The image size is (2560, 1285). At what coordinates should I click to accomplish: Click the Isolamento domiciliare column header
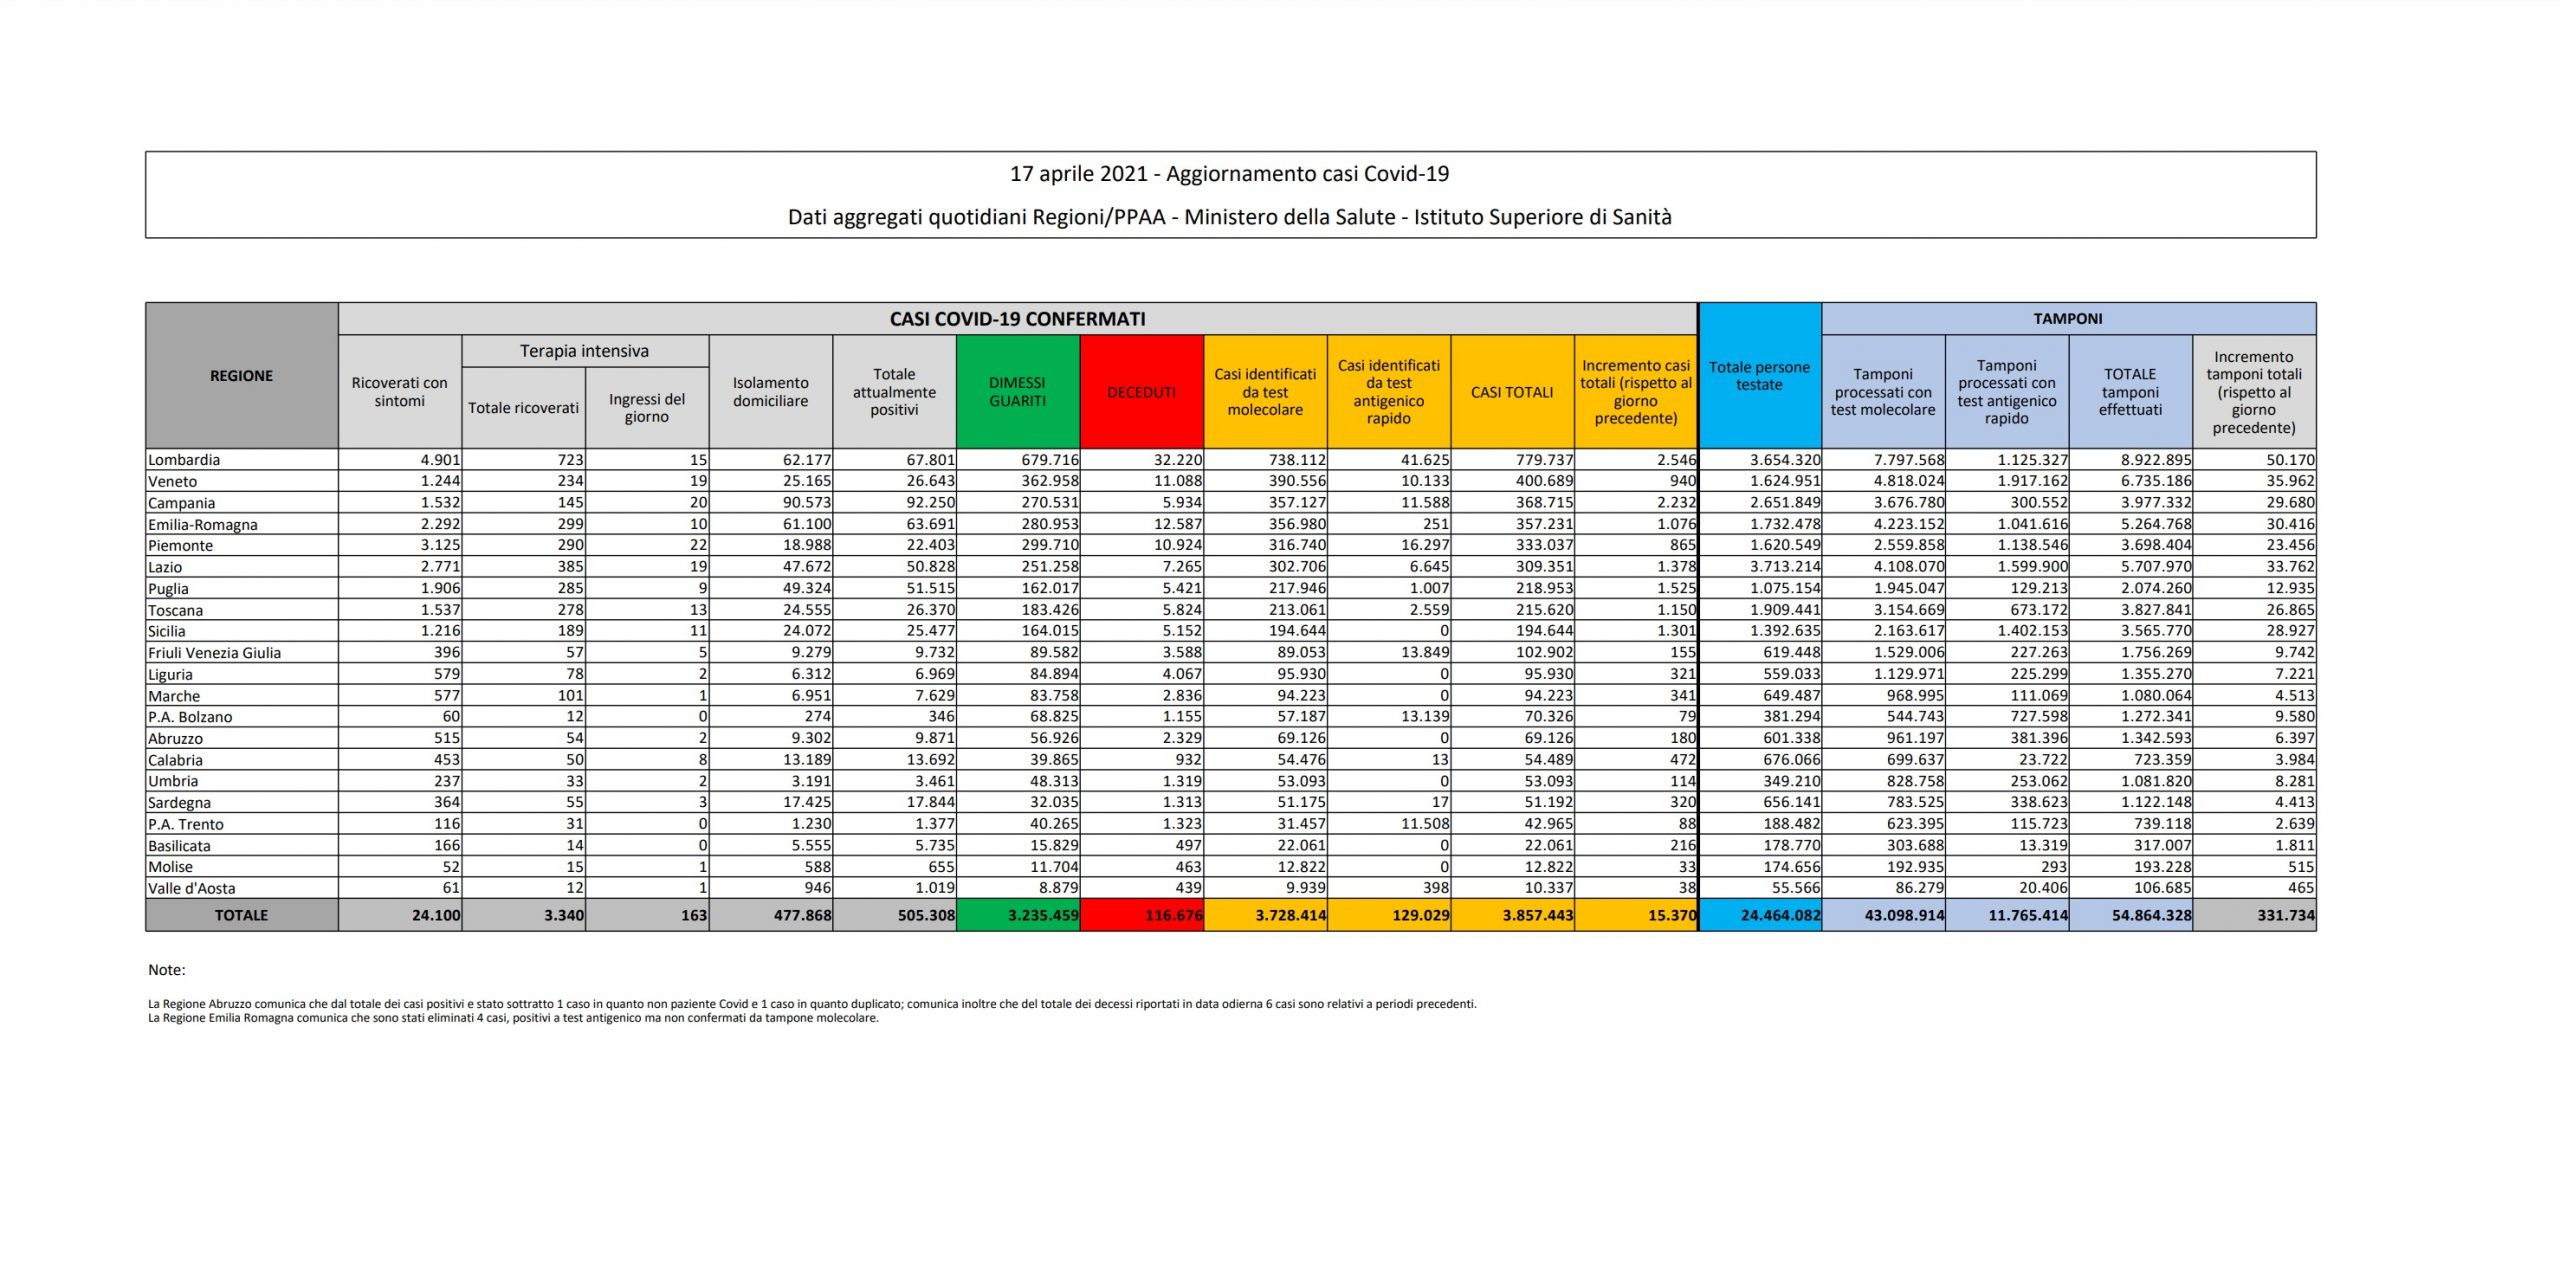click(770, 392)
